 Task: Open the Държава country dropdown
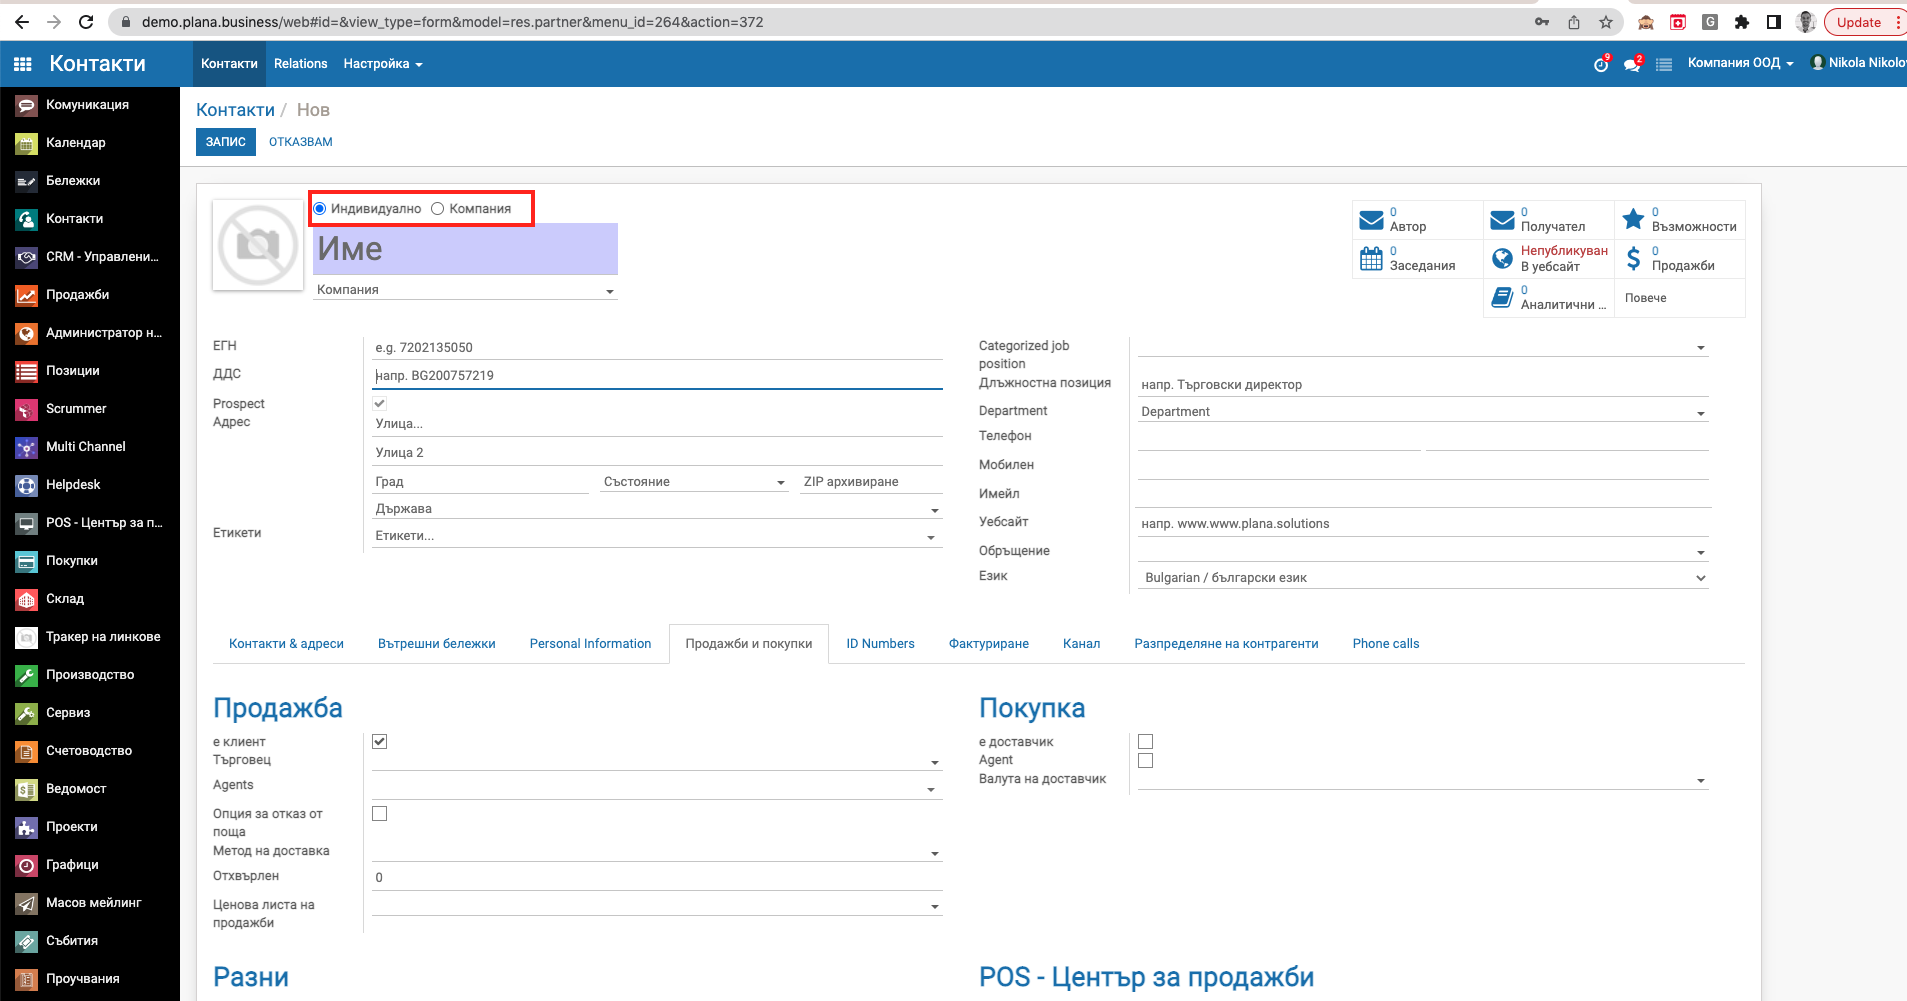click(935, 510)
